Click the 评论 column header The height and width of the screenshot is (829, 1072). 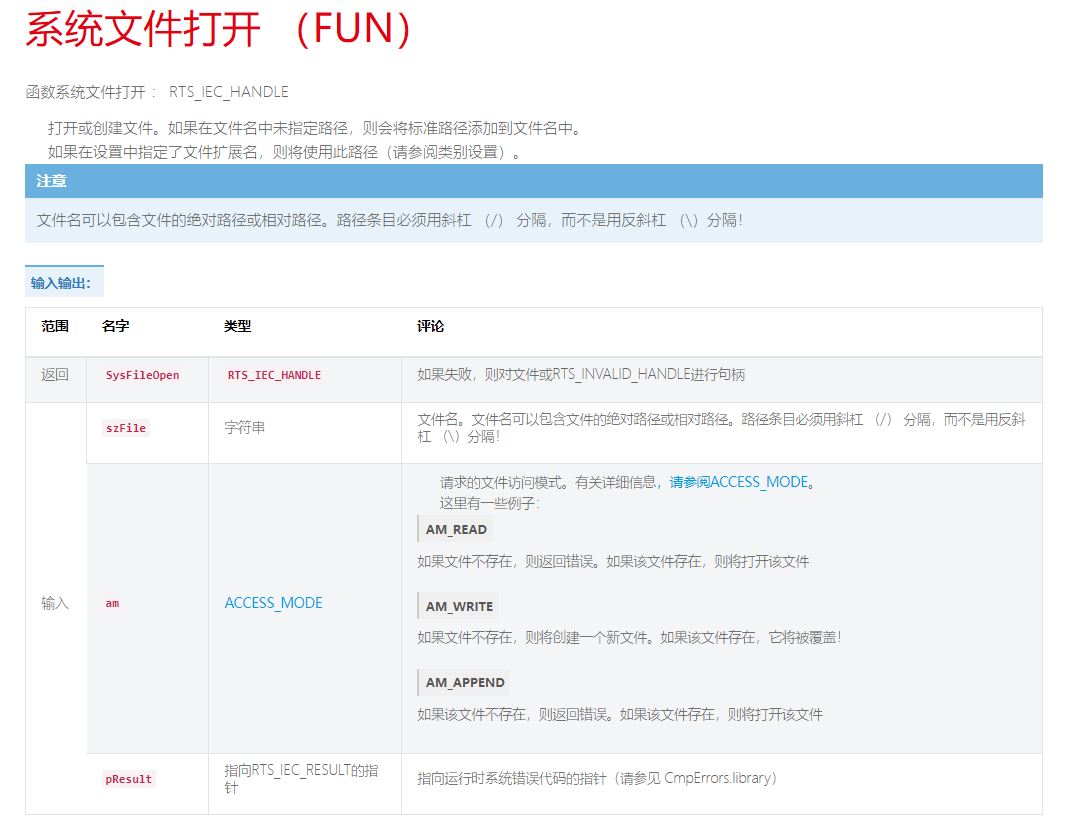coord(431,327)
